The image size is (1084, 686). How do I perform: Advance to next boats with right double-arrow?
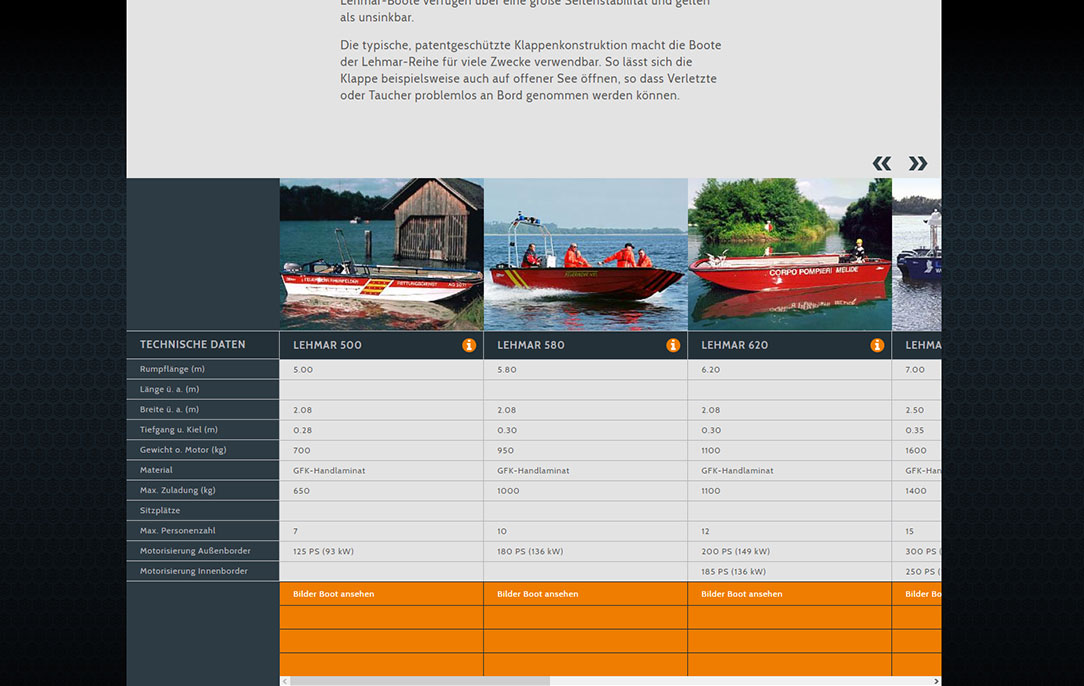click(917, 163)
